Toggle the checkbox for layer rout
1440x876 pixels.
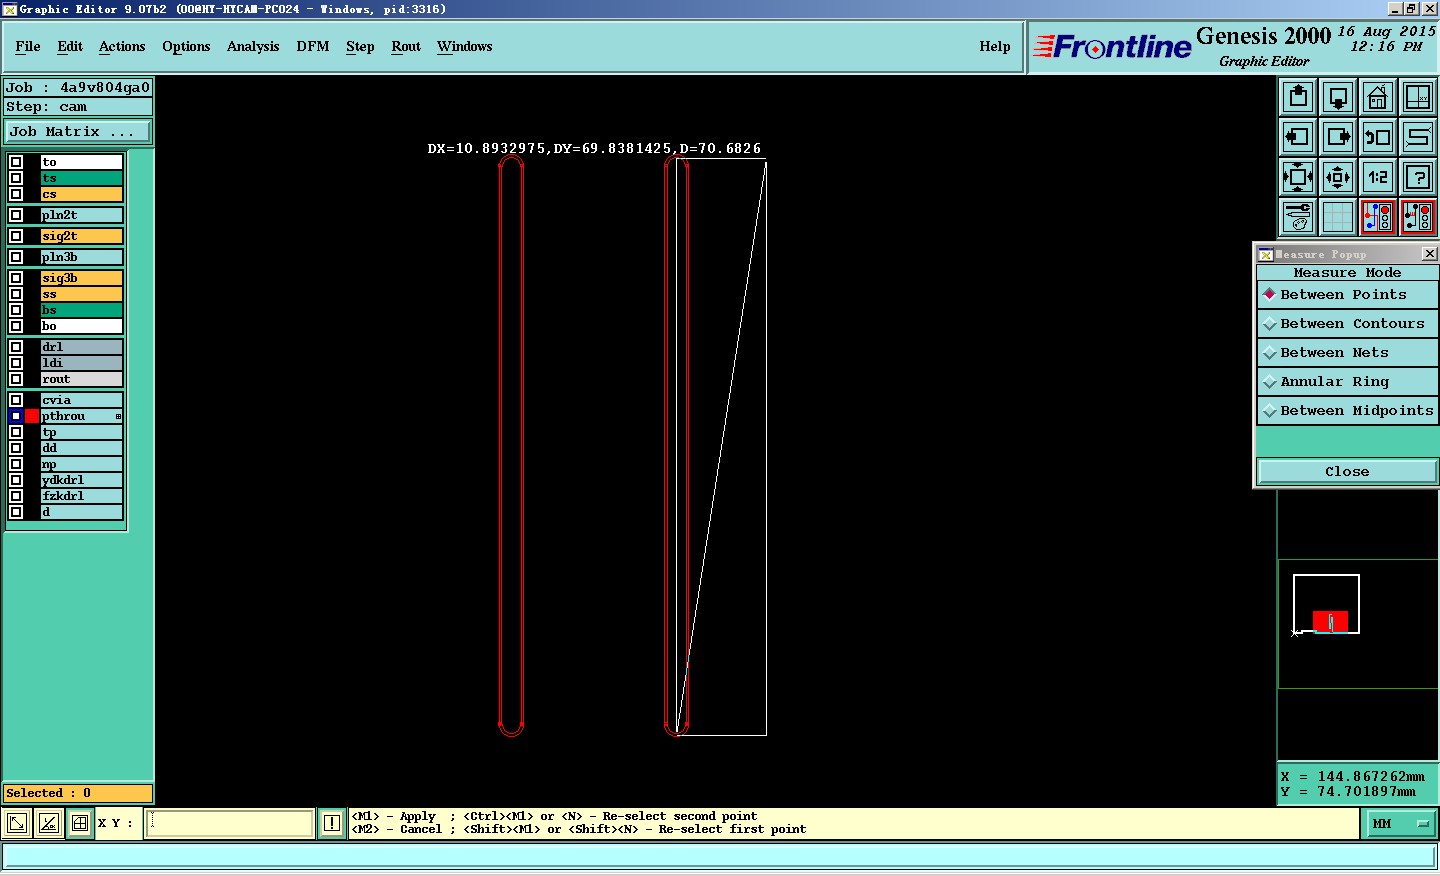click(16, 379)
